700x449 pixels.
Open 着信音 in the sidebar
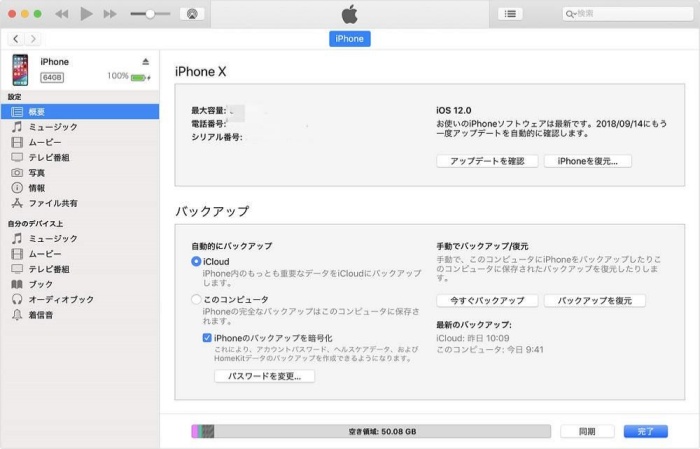pos(80,315)
